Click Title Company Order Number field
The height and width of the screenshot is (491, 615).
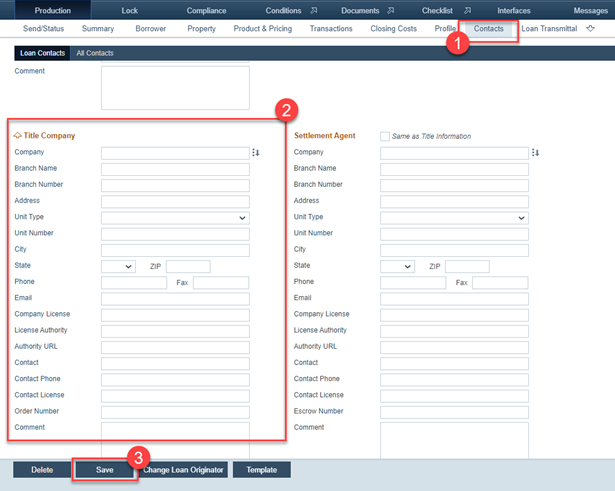pos(175,411)
